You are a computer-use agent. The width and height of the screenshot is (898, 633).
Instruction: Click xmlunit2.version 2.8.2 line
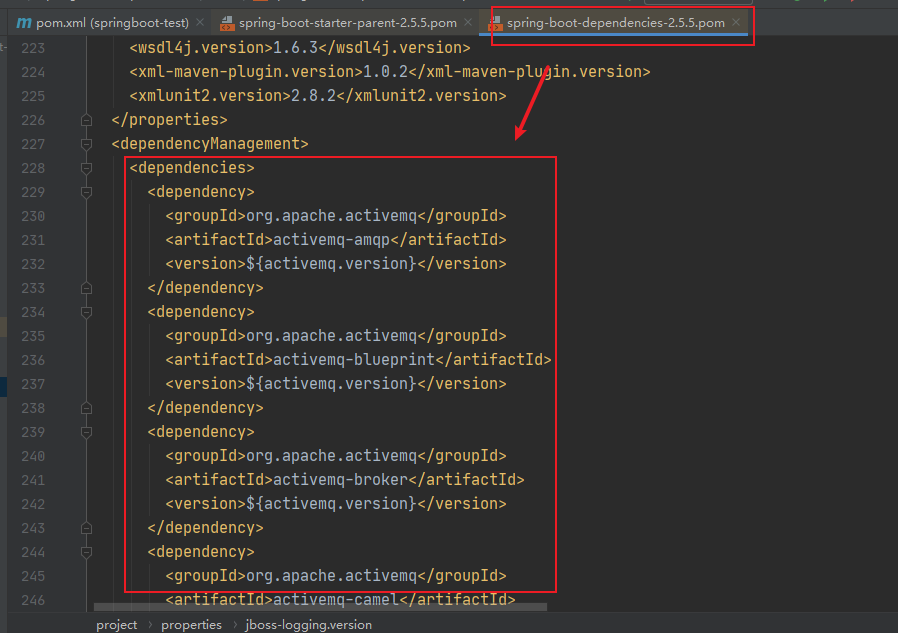click(x=318, y=96)
